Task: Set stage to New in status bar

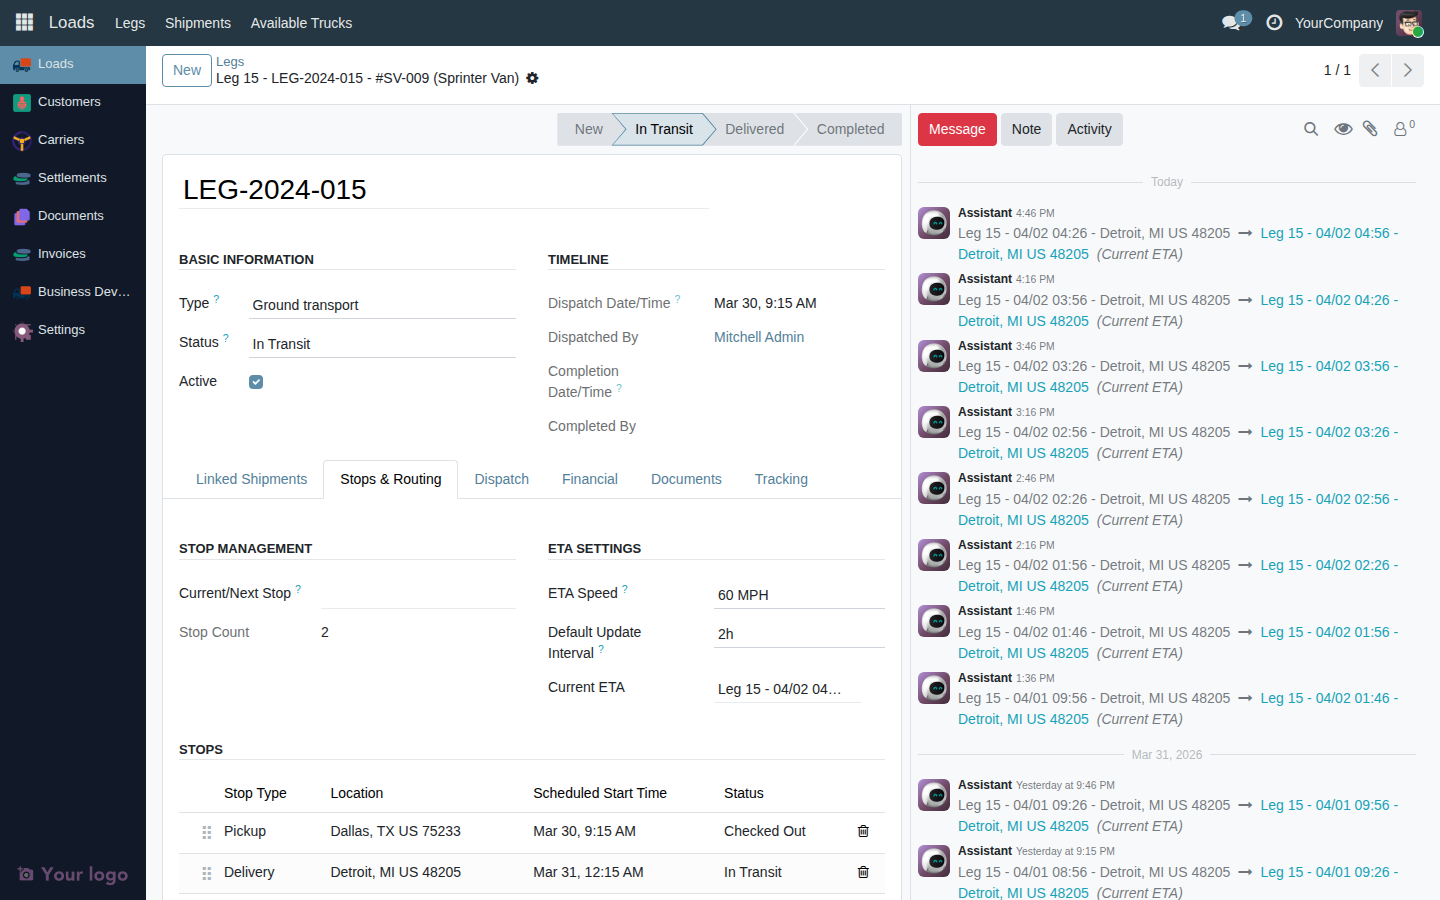Action: point(588,129)
